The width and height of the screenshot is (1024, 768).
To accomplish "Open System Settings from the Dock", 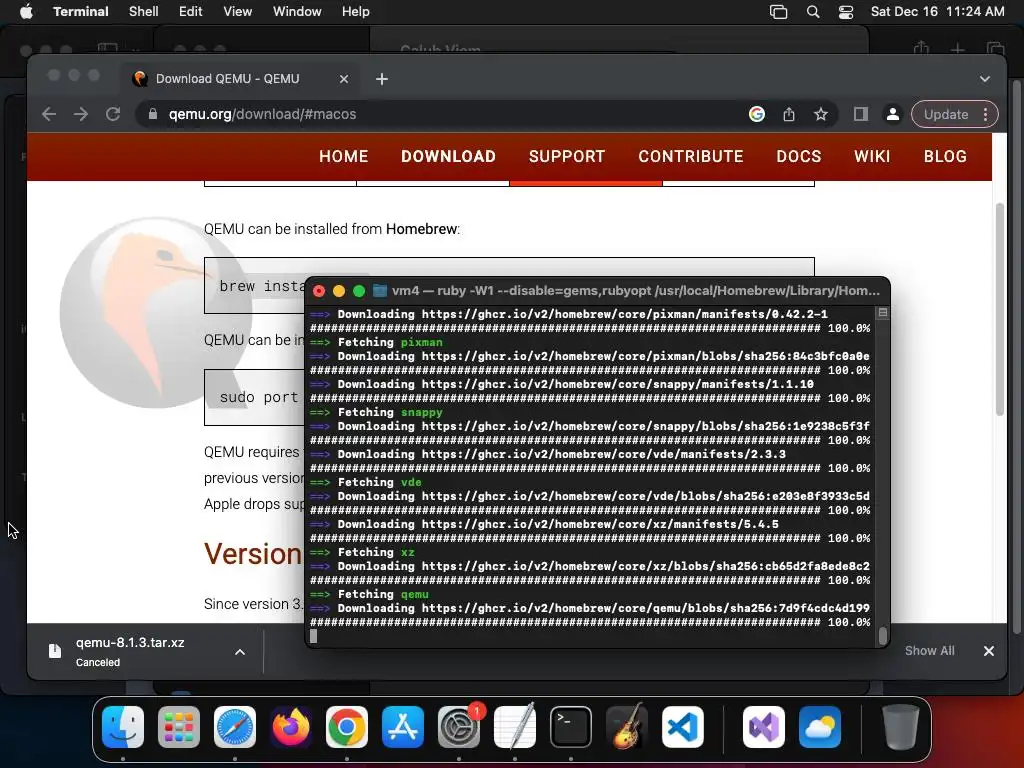I will click(458, 727).
